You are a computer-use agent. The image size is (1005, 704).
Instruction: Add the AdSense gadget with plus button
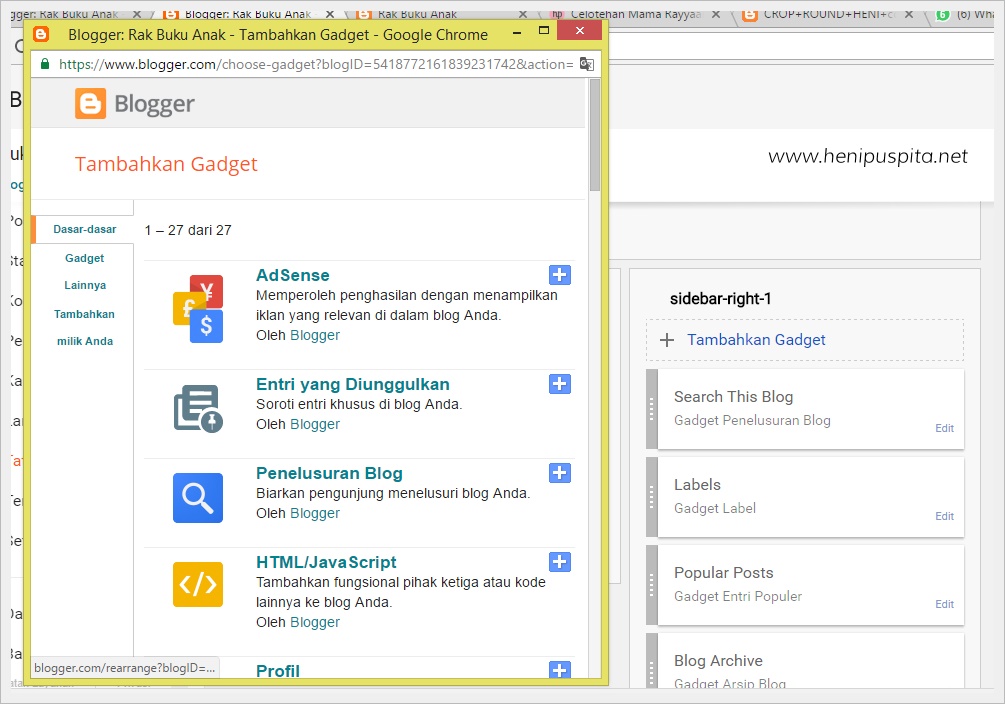560,275
